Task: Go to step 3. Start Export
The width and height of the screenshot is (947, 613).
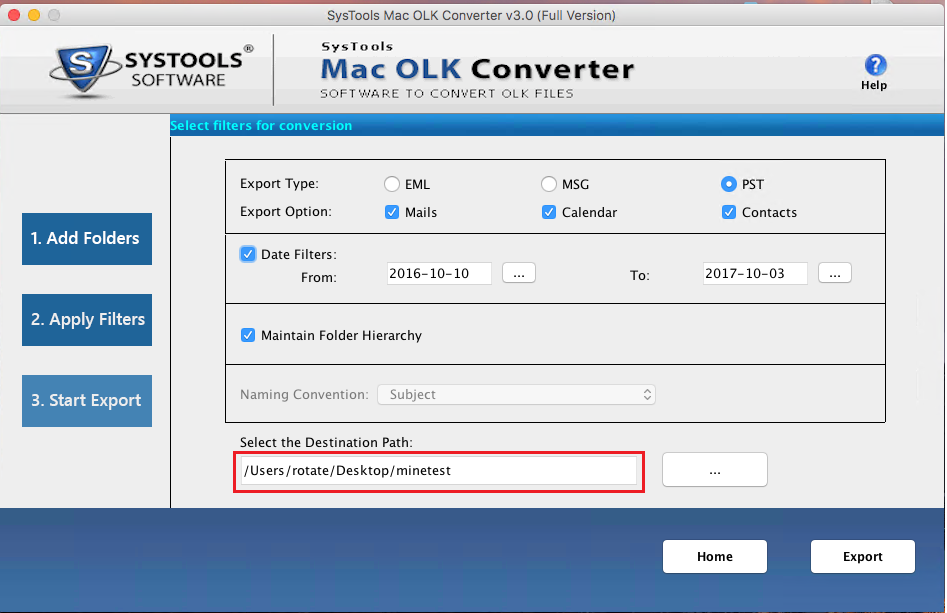Action: point(87,400)
